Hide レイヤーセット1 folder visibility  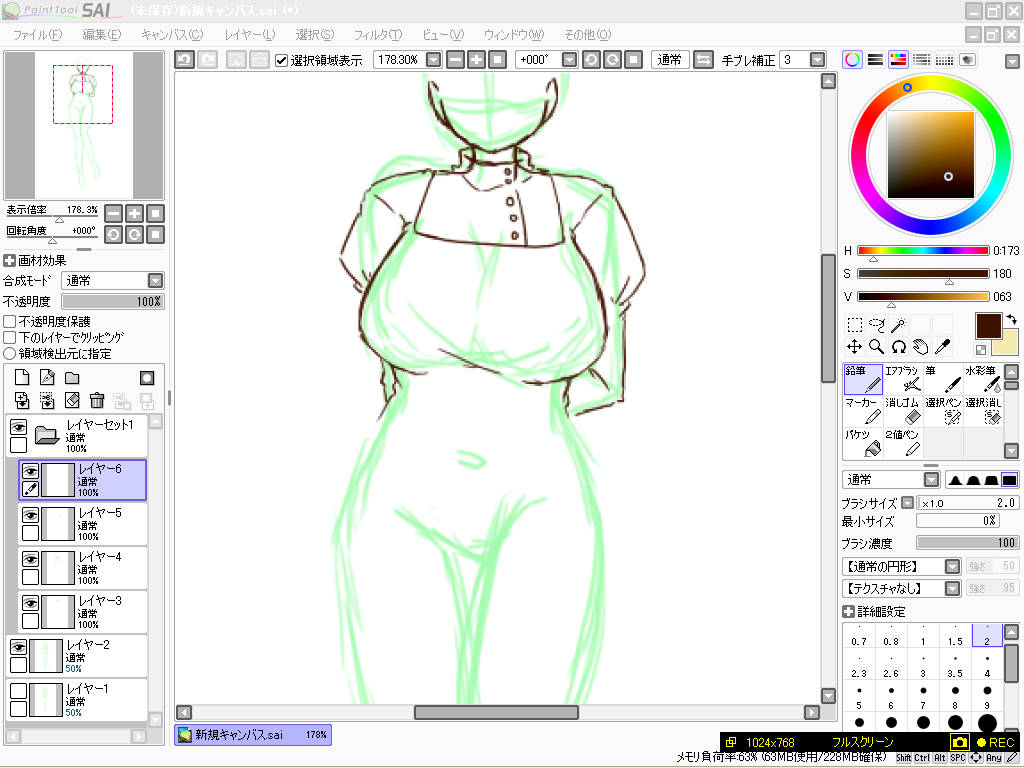click(x=18, y=427)
